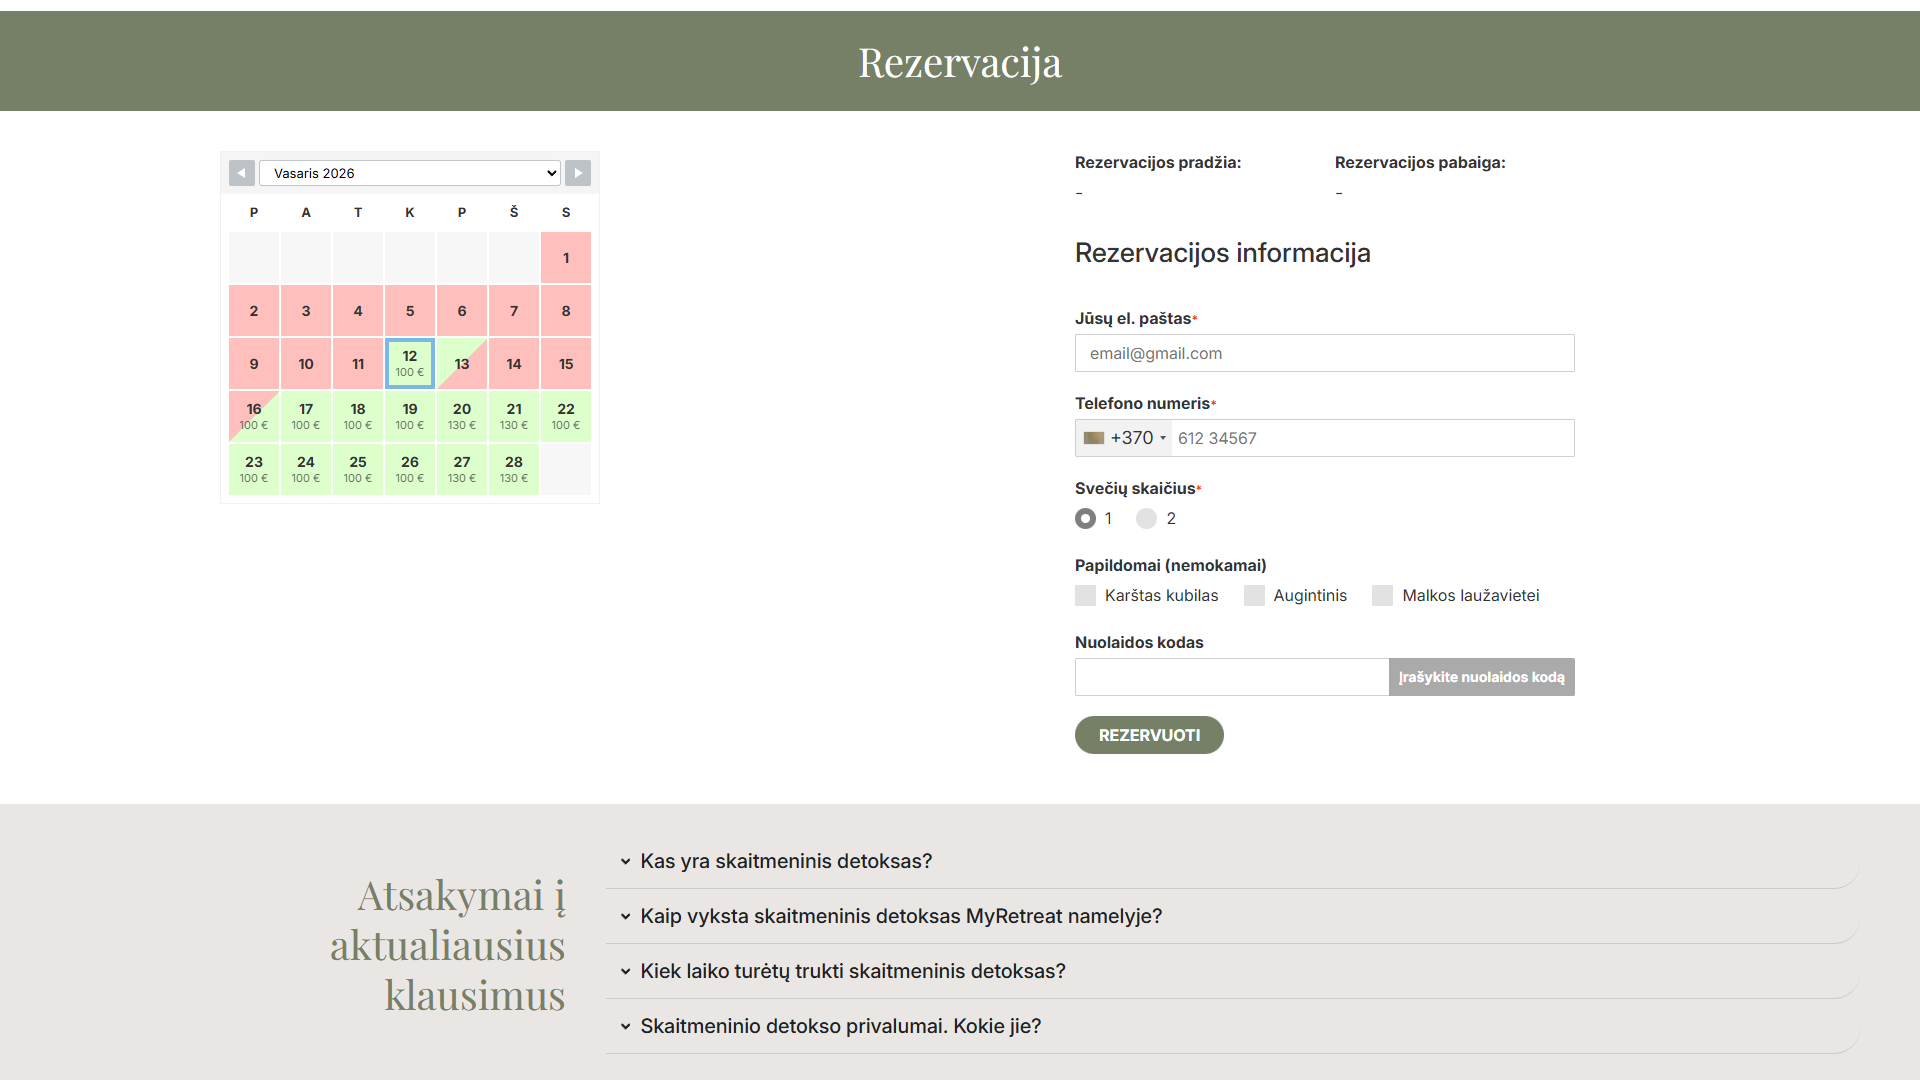Click the REZERVUOTI button

pos(1149,735)
